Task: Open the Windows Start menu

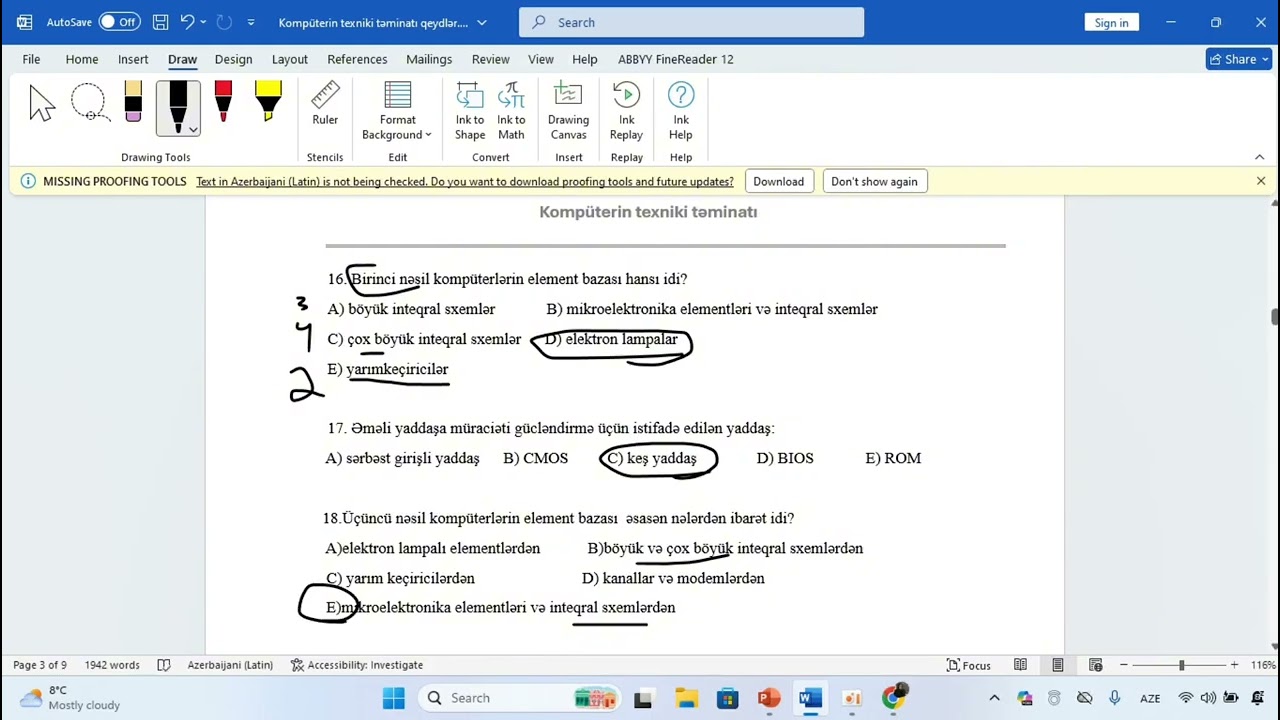Action: (394, 698)
